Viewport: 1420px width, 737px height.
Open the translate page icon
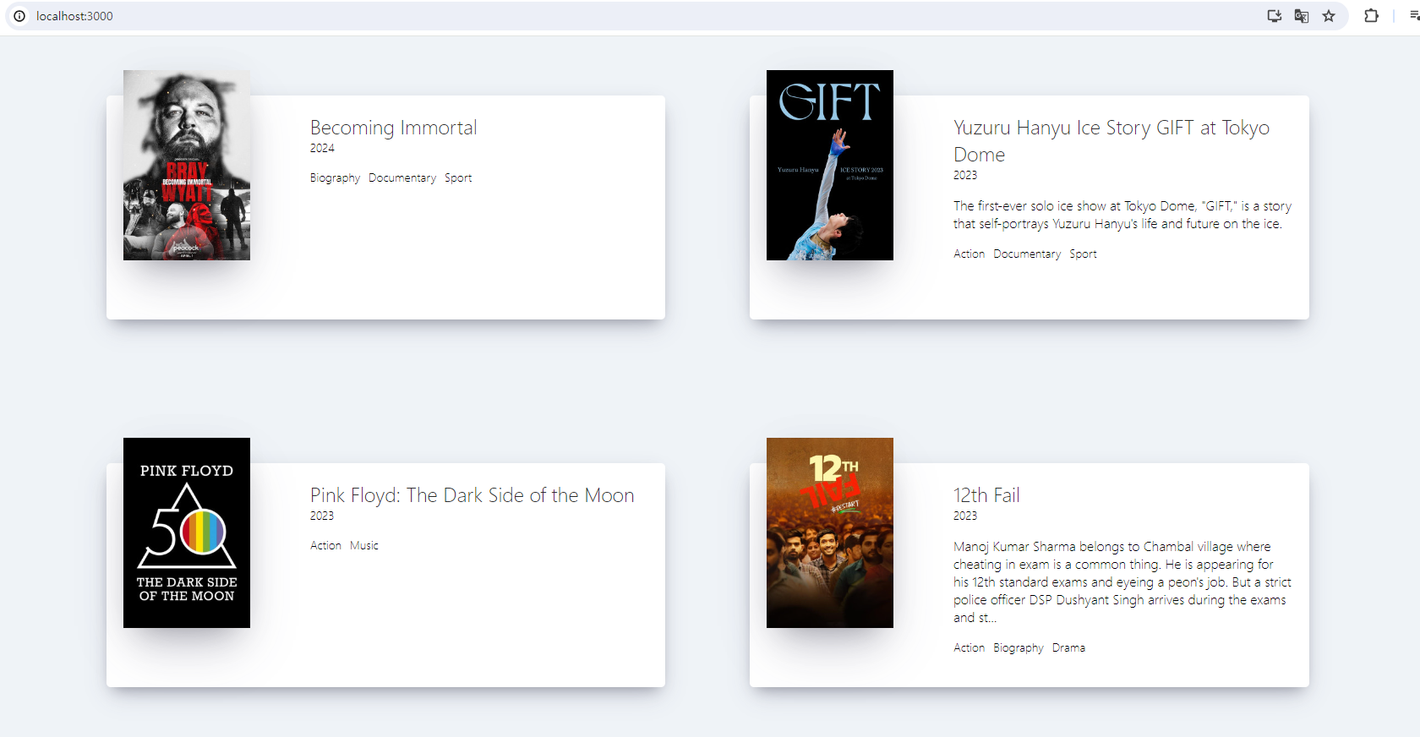[1301, 16]
